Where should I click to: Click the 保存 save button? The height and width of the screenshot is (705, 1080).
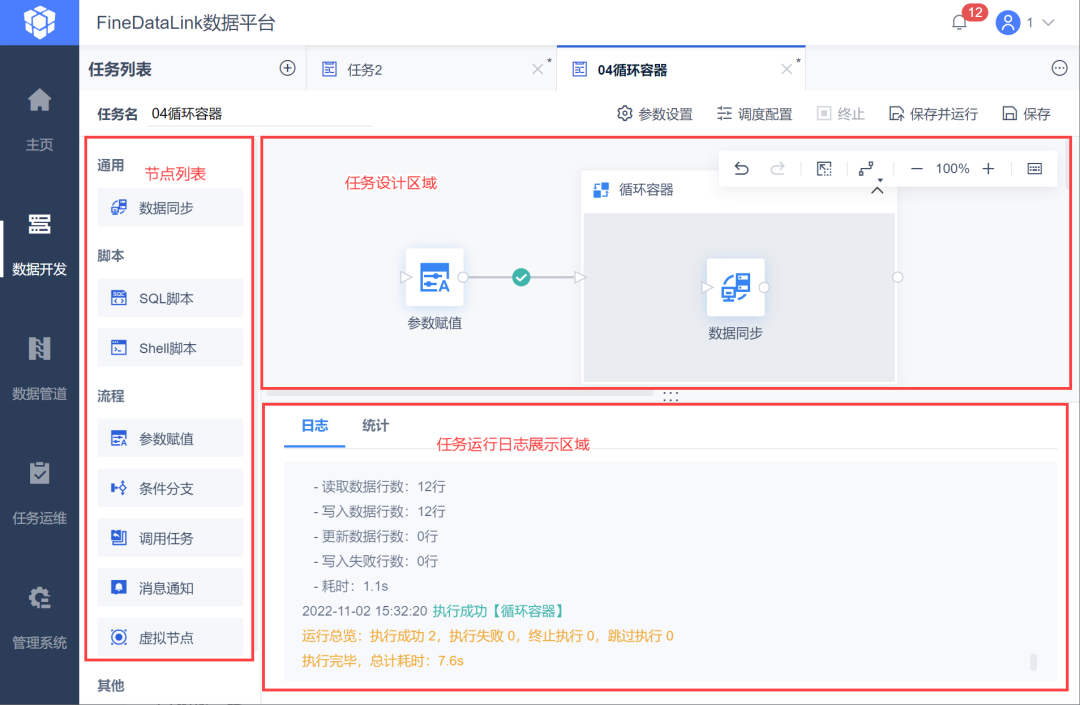1026,114
